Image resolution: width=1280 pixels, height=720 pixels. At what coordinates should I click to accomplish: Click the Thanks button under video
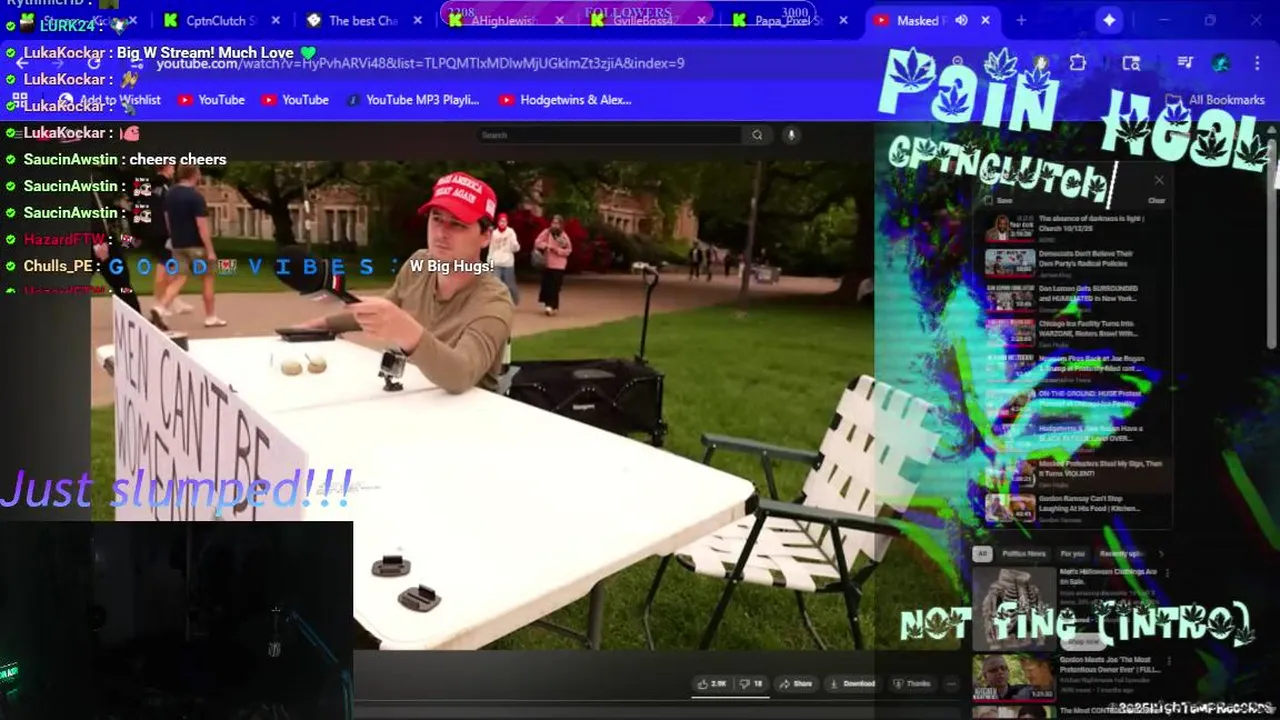click(x=912, y=684)
